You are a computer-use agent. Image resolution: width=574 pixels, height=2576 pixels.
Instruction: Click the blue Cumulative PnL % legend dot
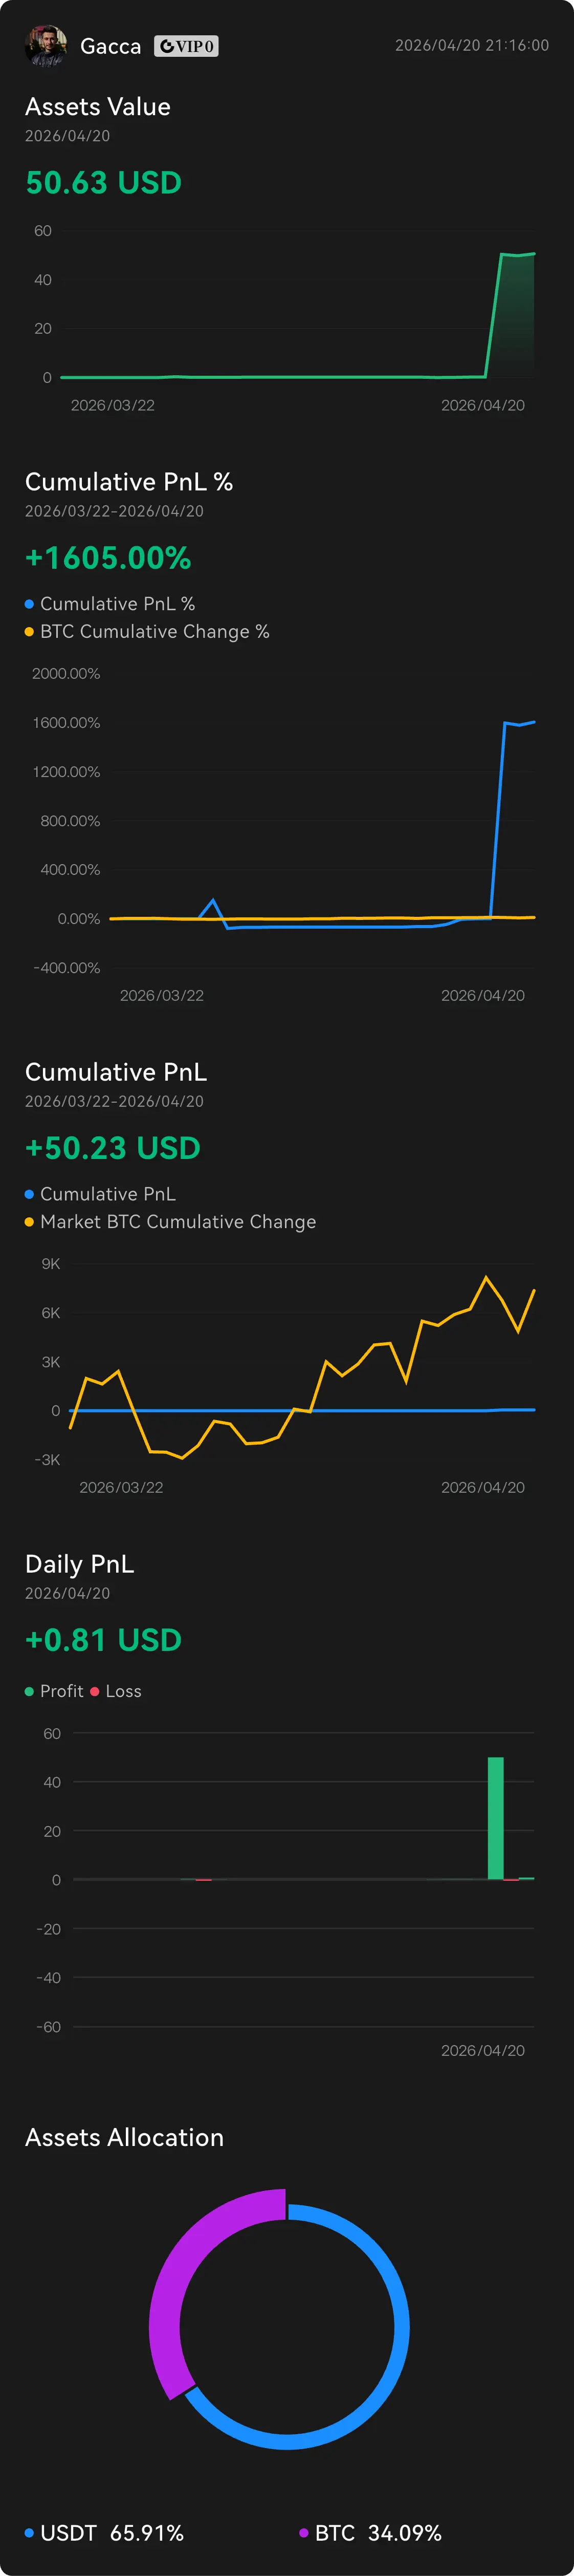point(29,604)
